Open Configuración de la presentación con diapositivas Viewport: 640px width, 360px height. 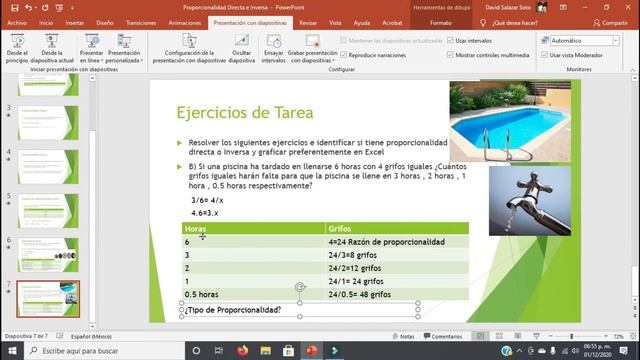tap(189, 49)
